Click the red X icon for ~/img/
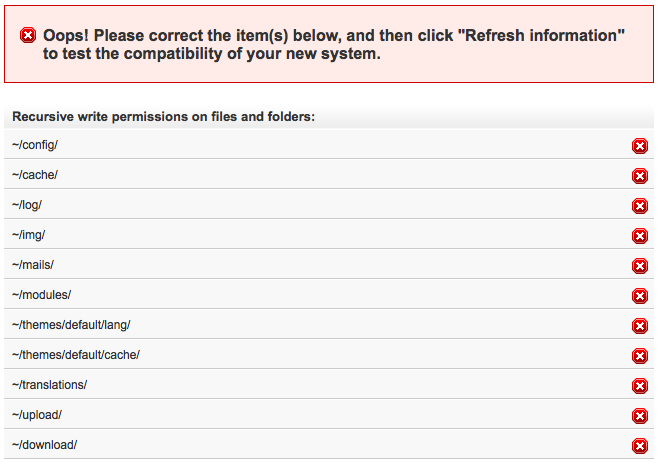 [x=640, y=236]
